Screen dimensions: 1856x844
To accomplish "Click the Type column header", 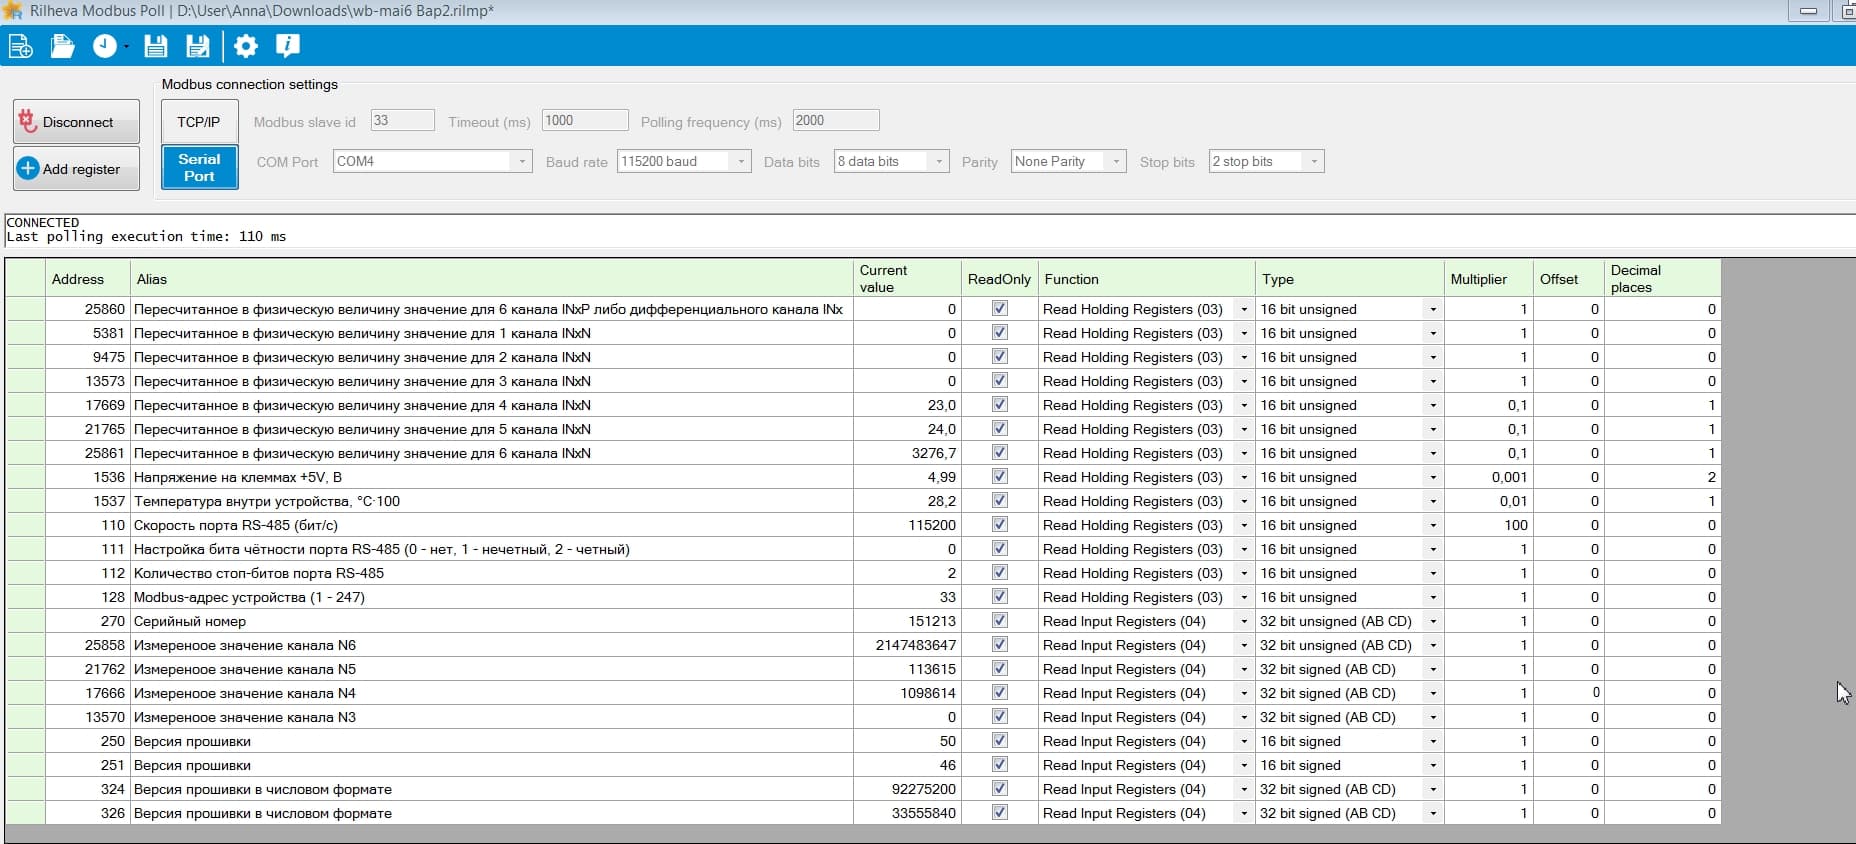I will point(1349,279).
